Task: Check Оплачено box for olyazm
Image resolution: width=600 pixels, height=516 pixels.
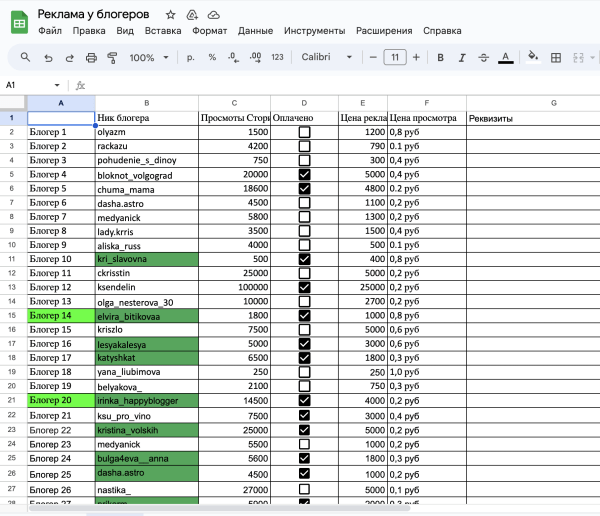Action: [x=304, y=132]
